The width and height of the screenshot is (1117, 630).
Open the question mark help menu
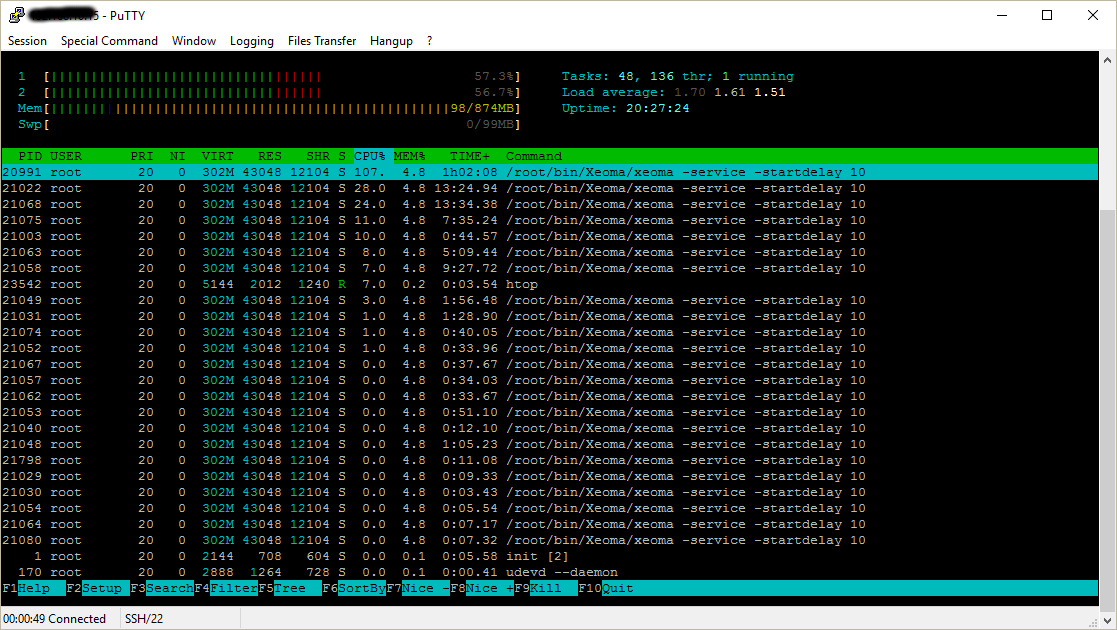click(430, 41)
